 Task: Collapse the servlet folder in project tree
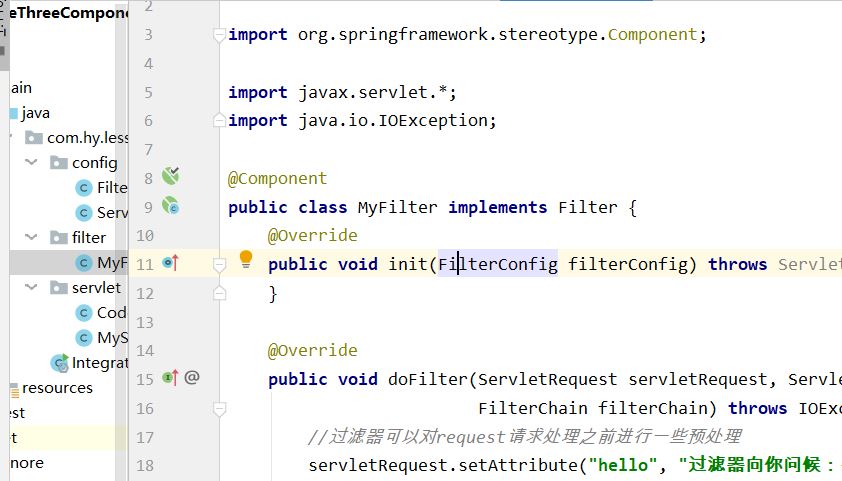point(31,287)
